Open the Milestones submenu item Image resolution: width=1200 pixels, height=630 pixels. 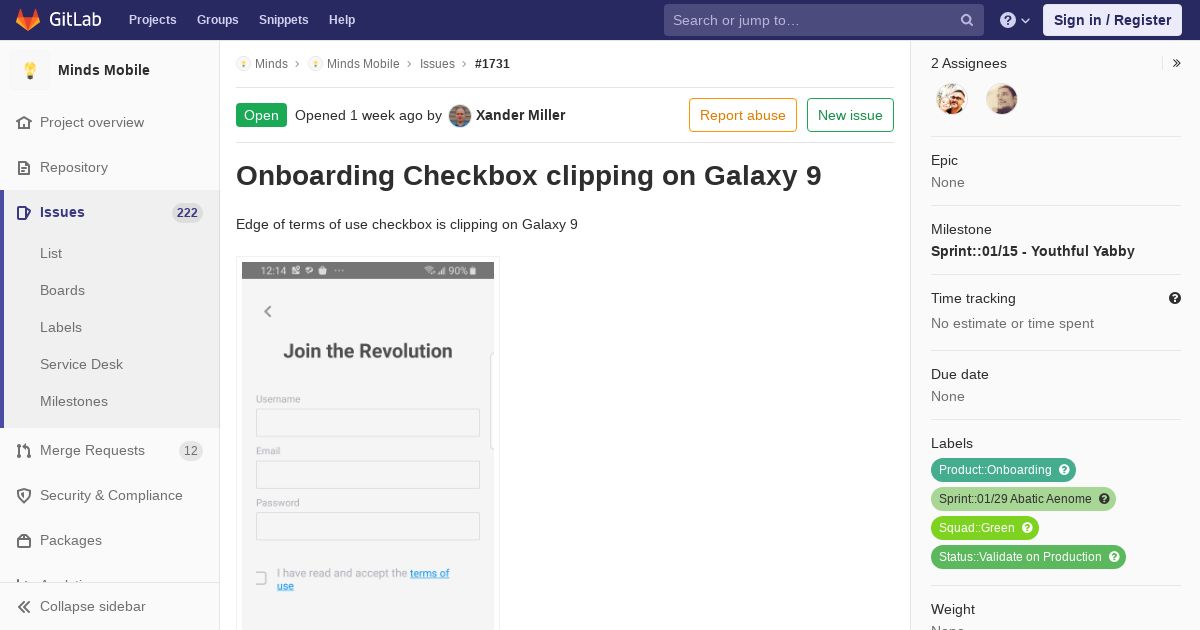pyautogui.click(x=74, y=401)
